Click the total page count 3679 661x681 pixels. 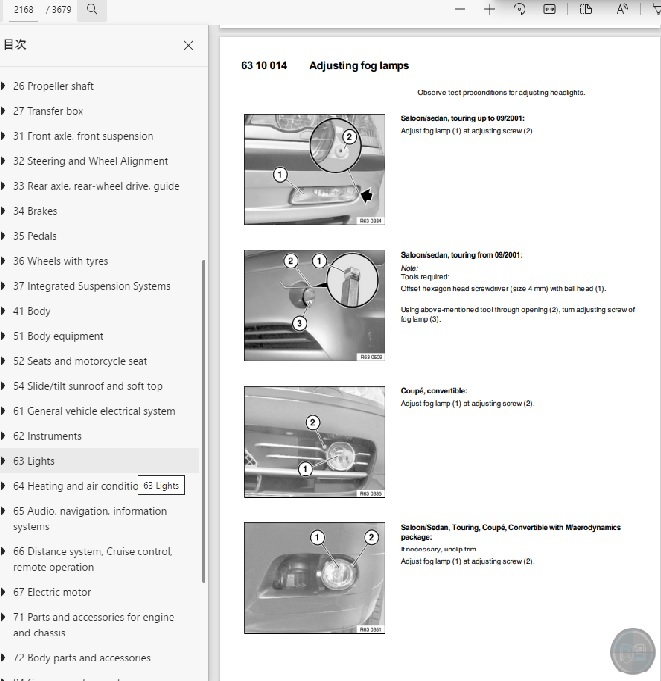coord(61,10)
